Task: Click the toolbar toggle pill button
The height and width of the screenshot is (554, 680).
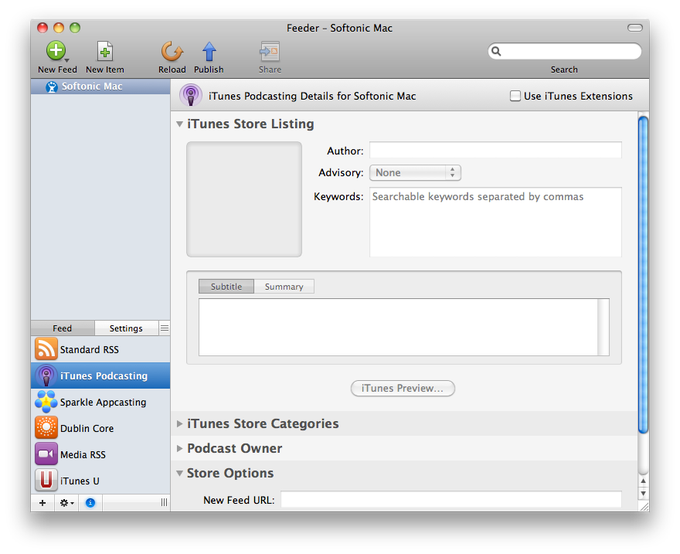Action: tap(635, 28)
